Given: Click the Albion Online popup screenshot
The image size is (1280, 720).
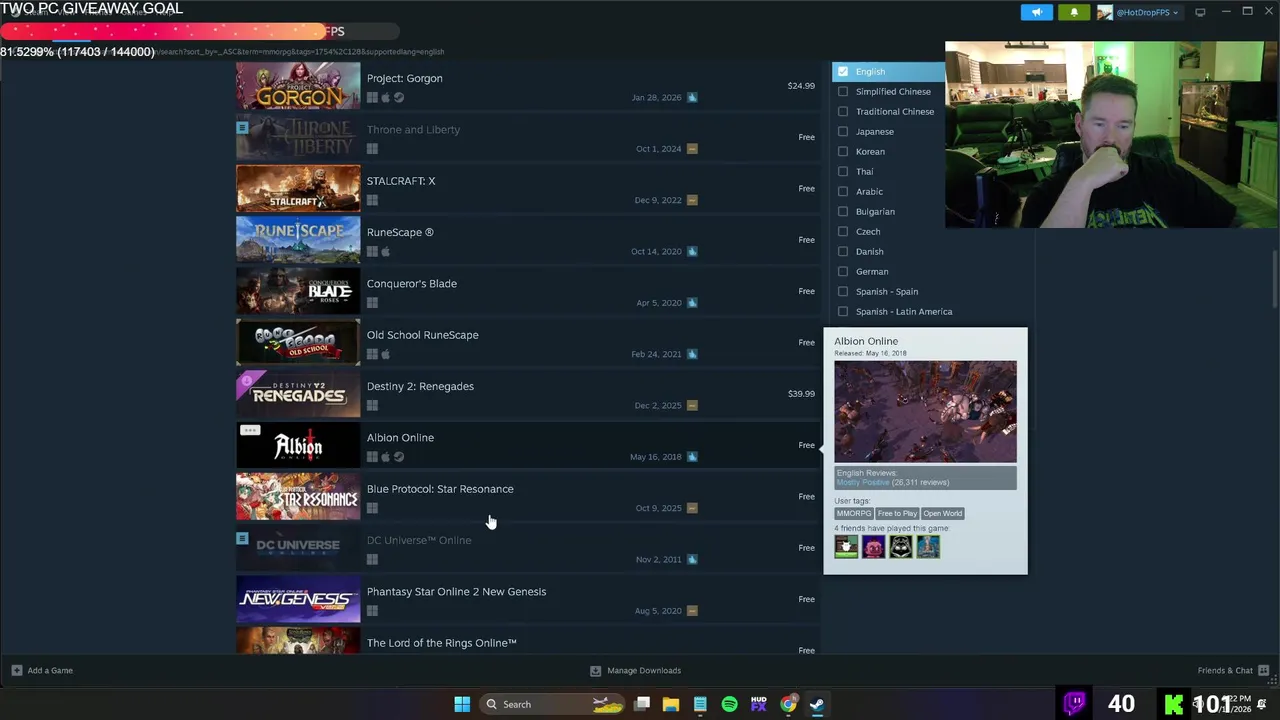Looking at the screenshot, I should click(x=925, y=412).
